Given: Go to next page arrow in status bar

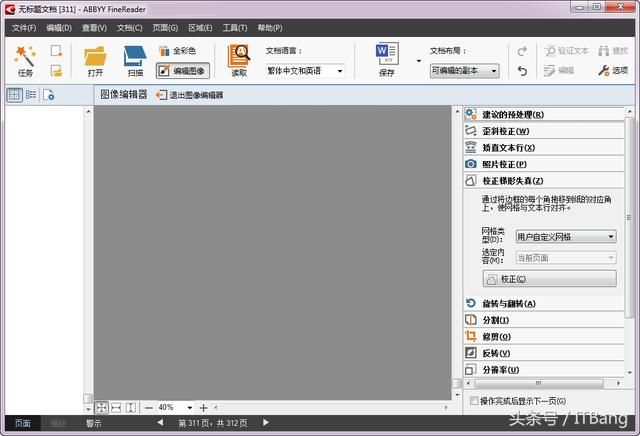Looking at the screenshot, I should coord(266,423).
